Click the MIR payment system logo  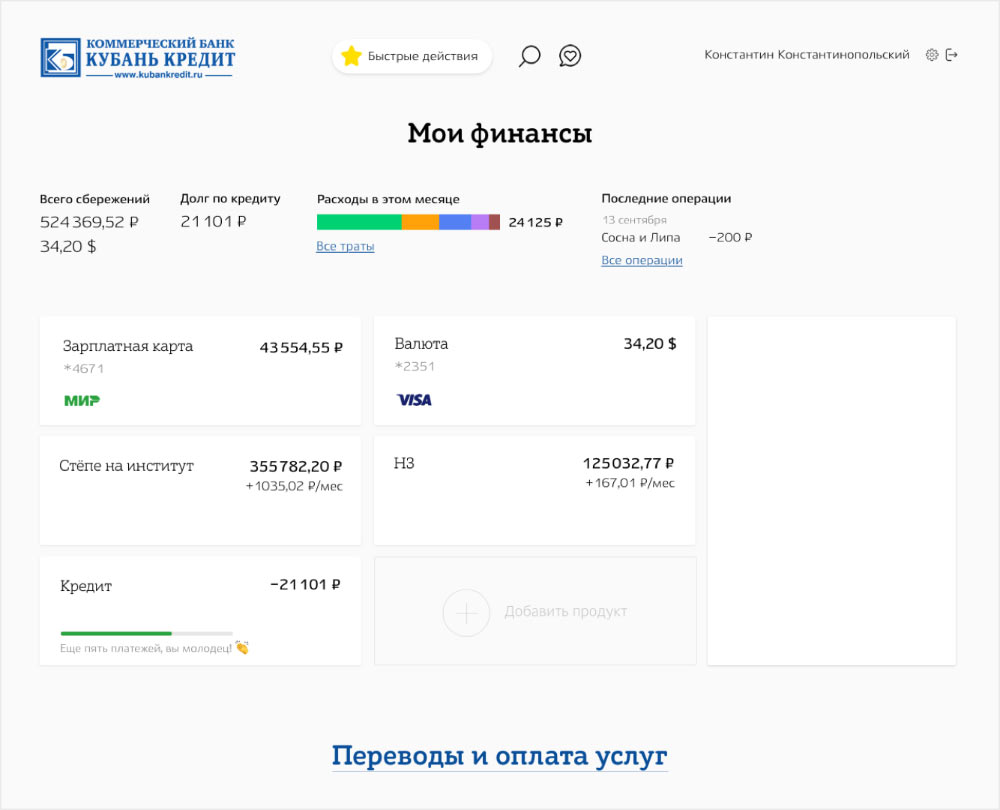click(82, 400)
